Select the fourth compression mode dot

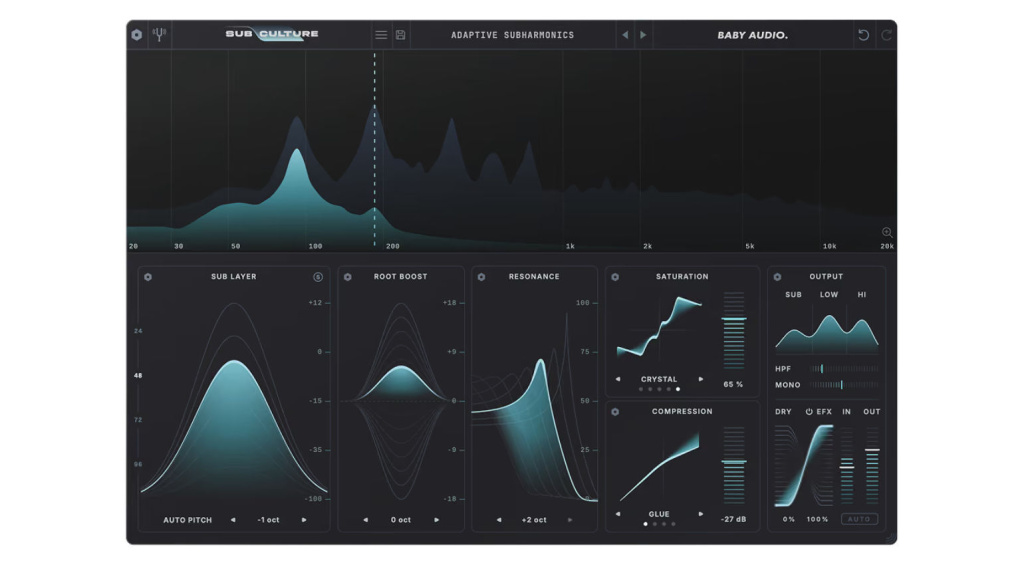click(x=673, y=524)
